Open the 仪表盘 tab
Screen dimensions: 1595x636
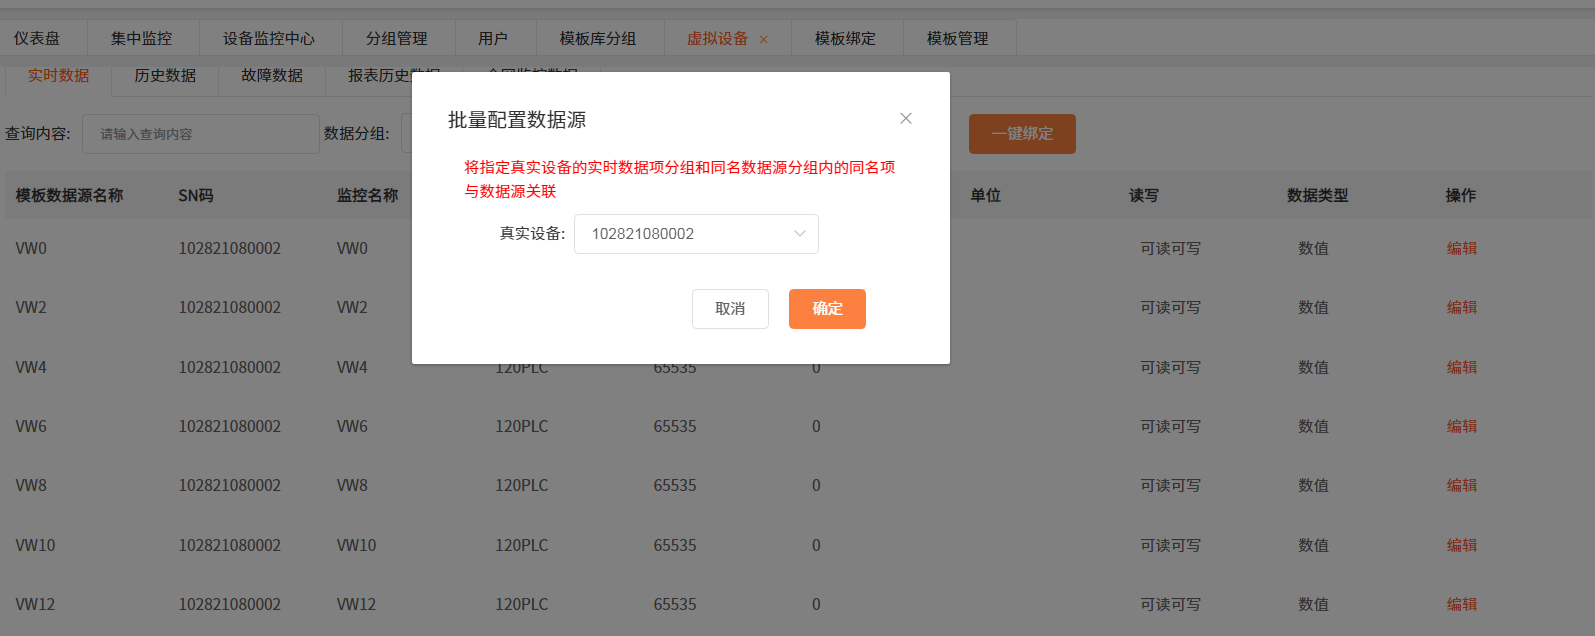(x=37, y=38)
